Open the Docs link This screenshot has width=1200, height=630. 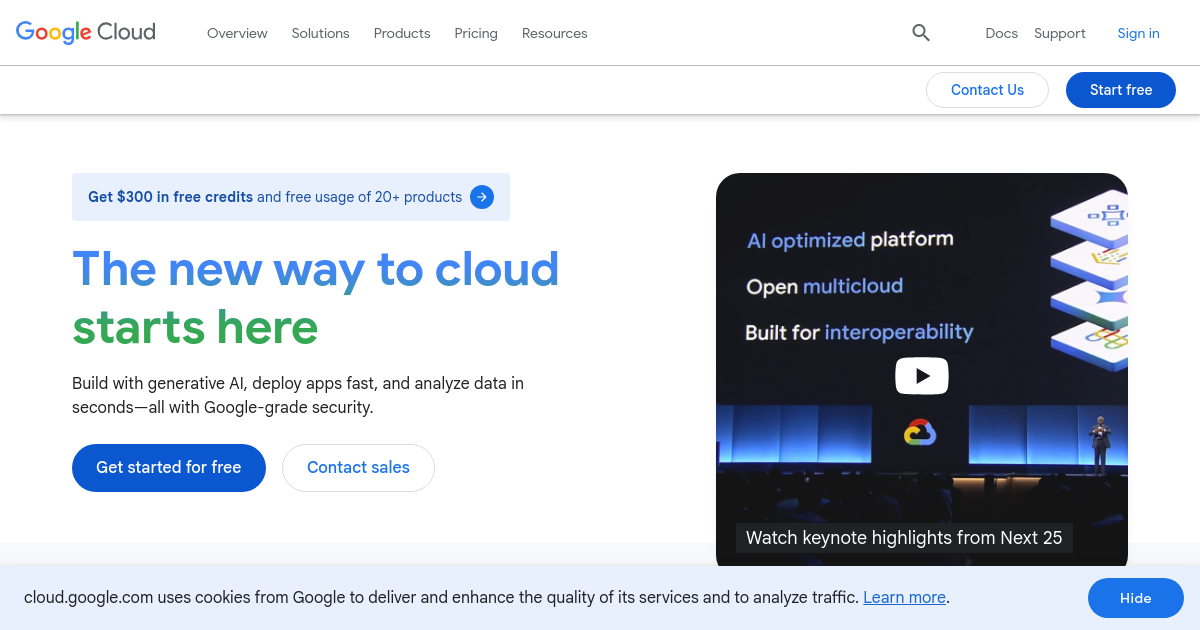tap(1001, 33)
